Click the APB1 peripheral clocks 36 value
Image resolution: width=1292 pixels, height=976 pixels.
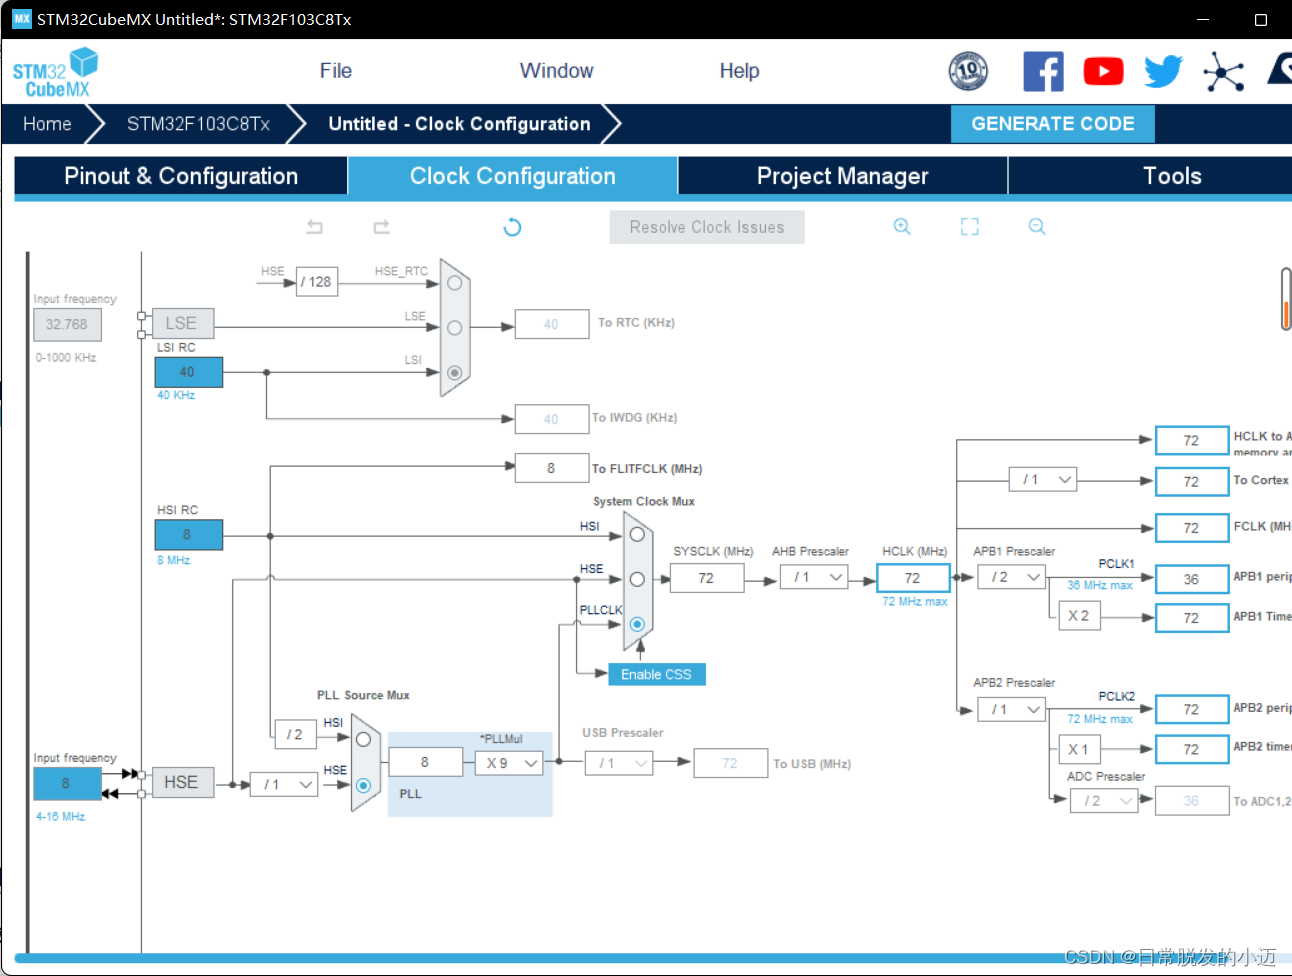click(x=1192, y=579)
